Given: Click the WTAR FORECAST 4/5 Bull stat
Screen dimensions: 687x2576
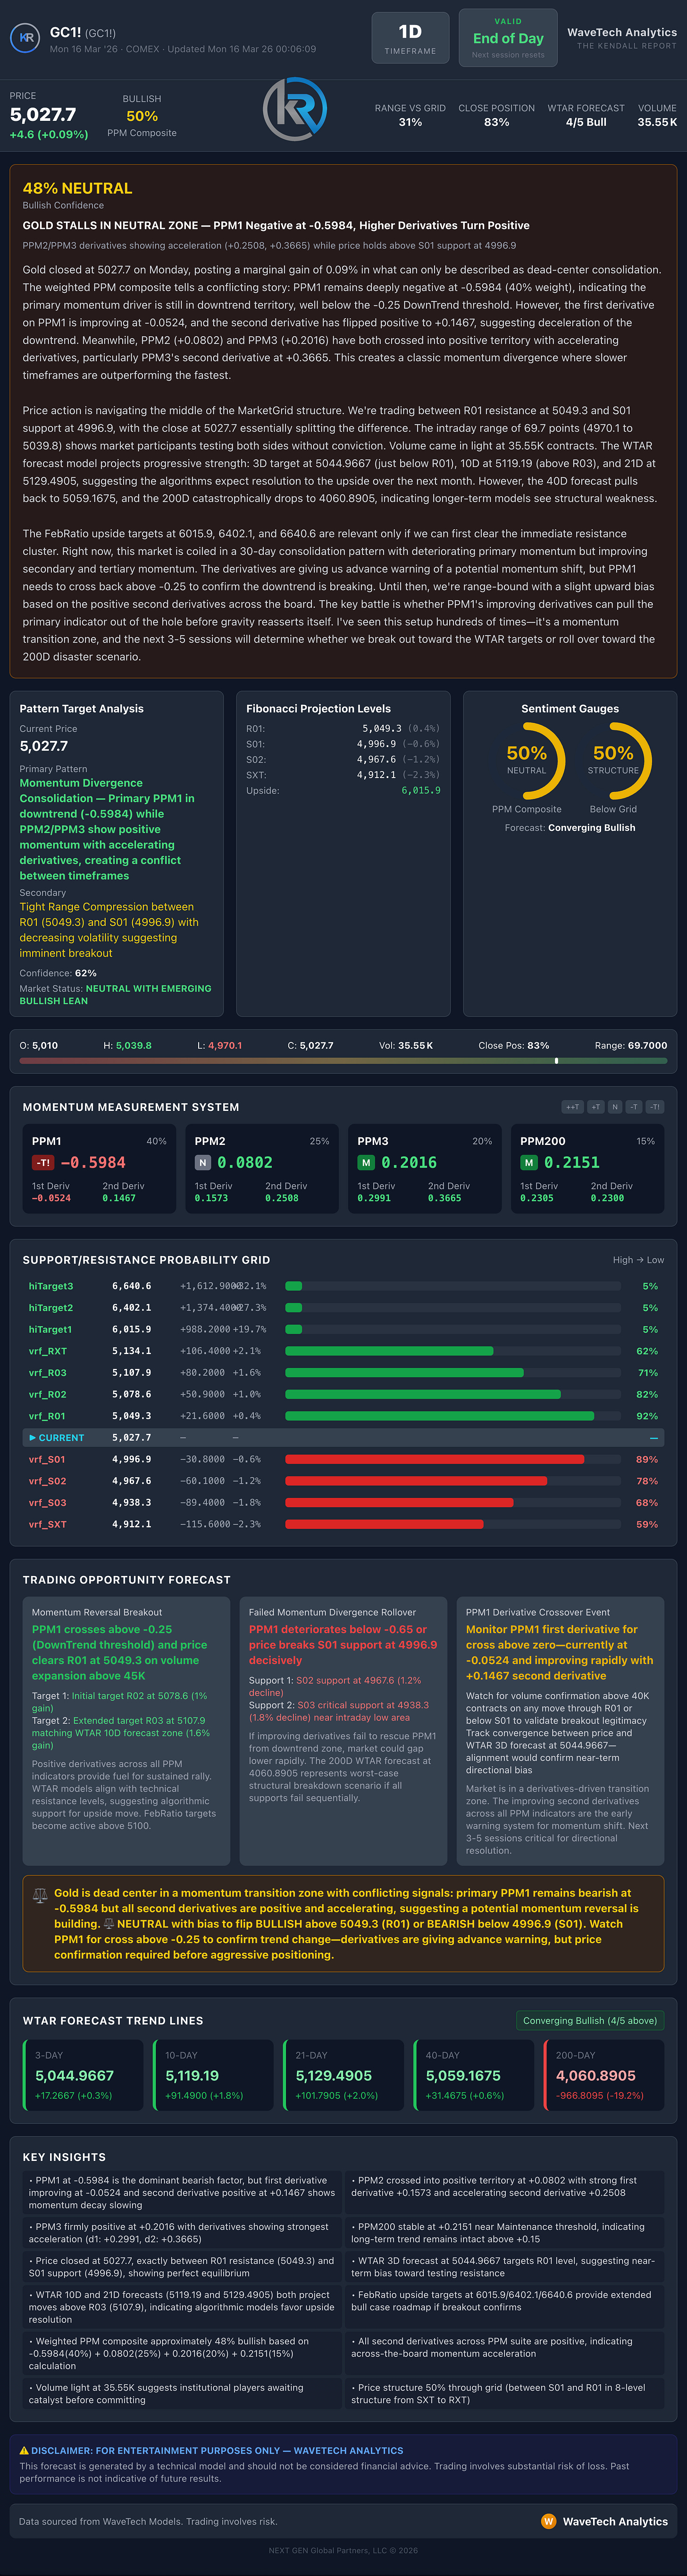Looking at the screenshot, I should (x=586, y=115).
